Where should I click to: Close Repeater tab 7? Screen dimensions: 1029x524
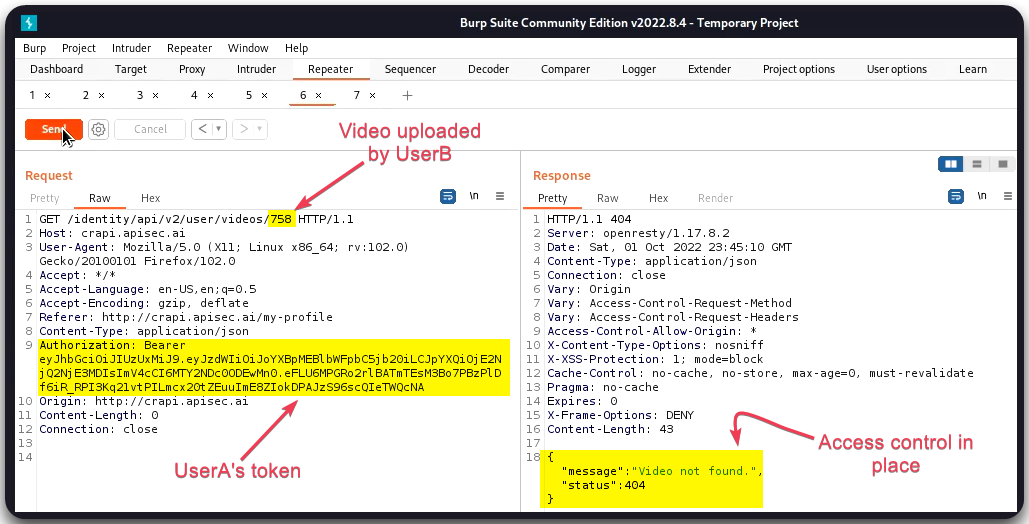[x=372, y=95]
